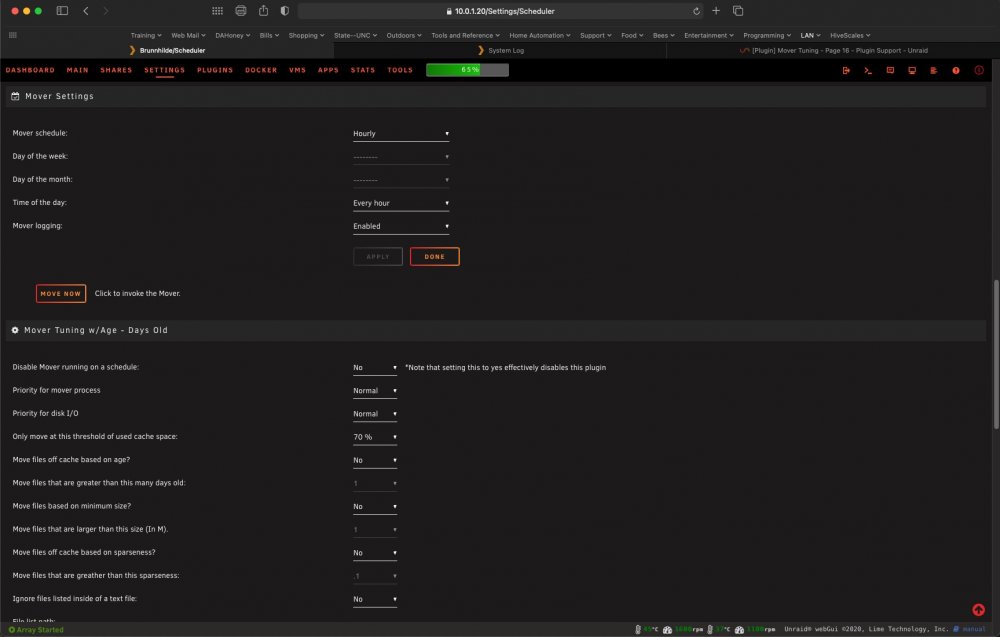
Task: Open the Mover logging dropdown
Action: pyautogui.click(x=401, y=226)
